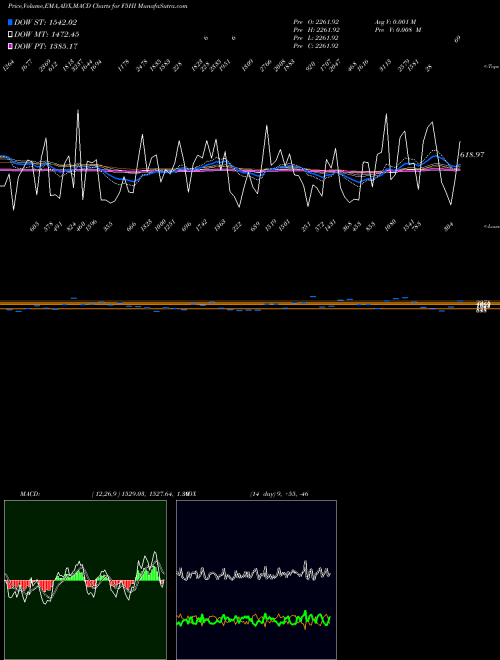This screenshot has width=500, height=660.
Task: Click the 'Avg V: 0.001 M' volume text
Action: [395, 22]
